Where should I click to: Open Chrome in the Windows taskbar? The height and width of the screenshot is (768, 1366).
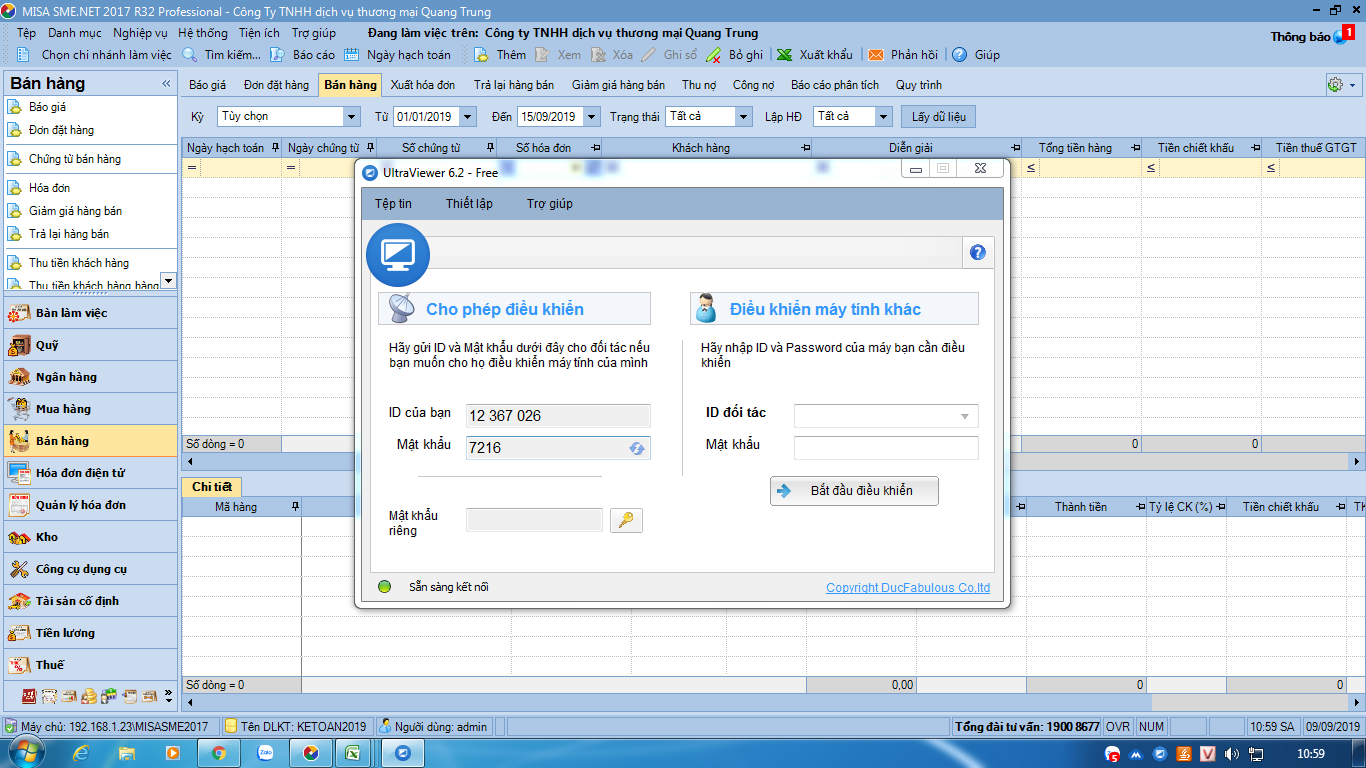pos(219,753)
